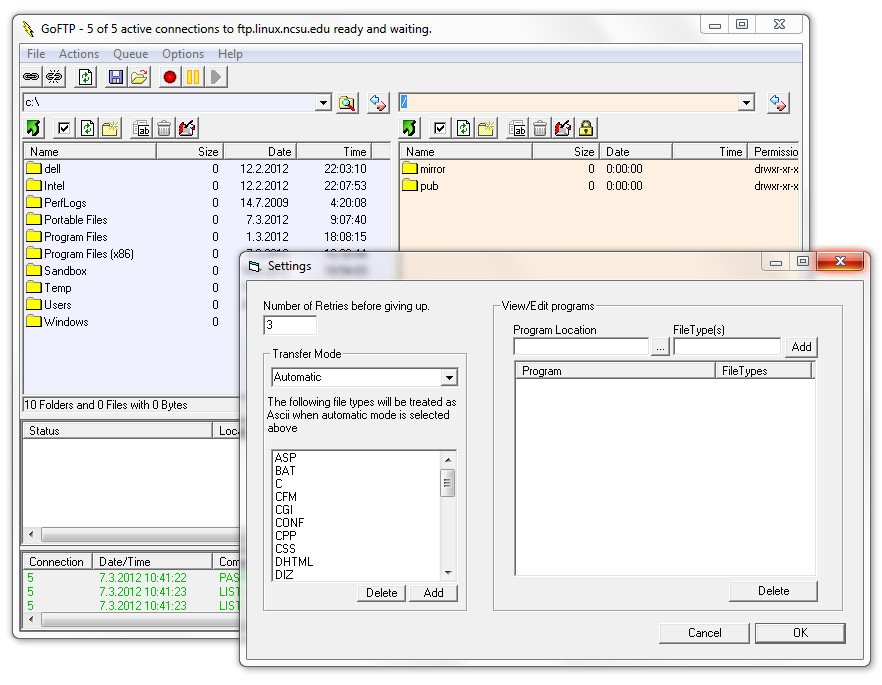Open the Transfer Mode Automatic dropdown
Screen dimensions: 882x685
(x=449, y=377)
